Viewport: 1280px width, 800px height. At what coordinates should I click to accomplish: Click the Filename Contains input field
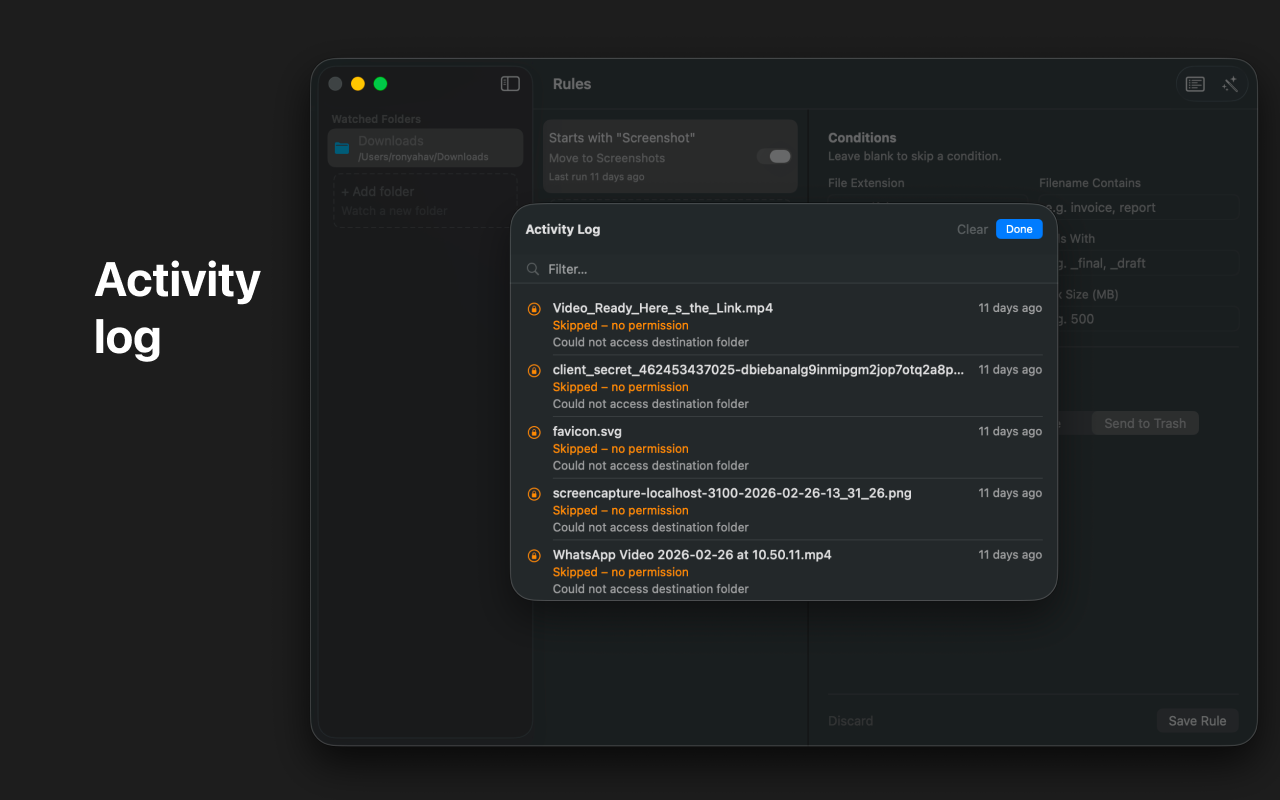[x=1139, y=208]
